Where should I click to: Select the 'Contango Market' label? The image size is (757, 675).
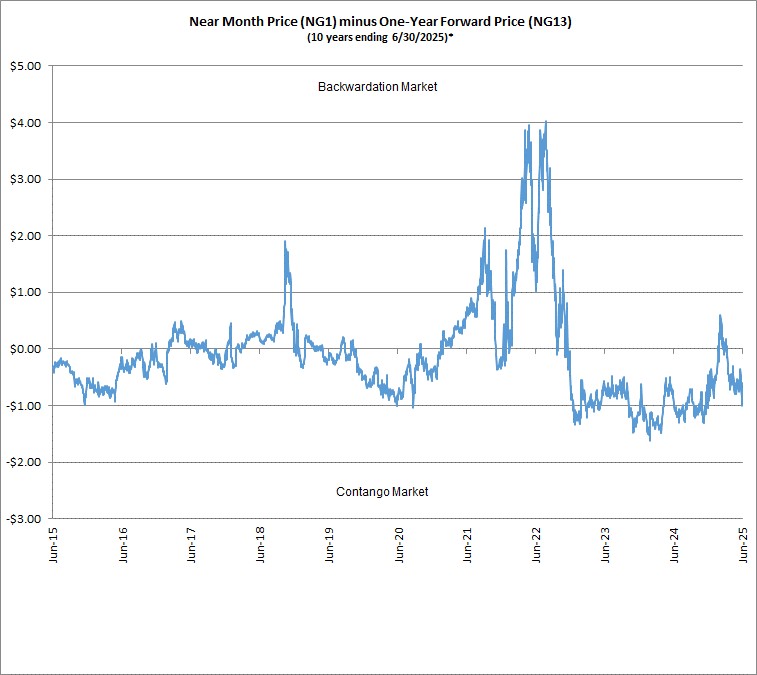(x=382, y=492)
